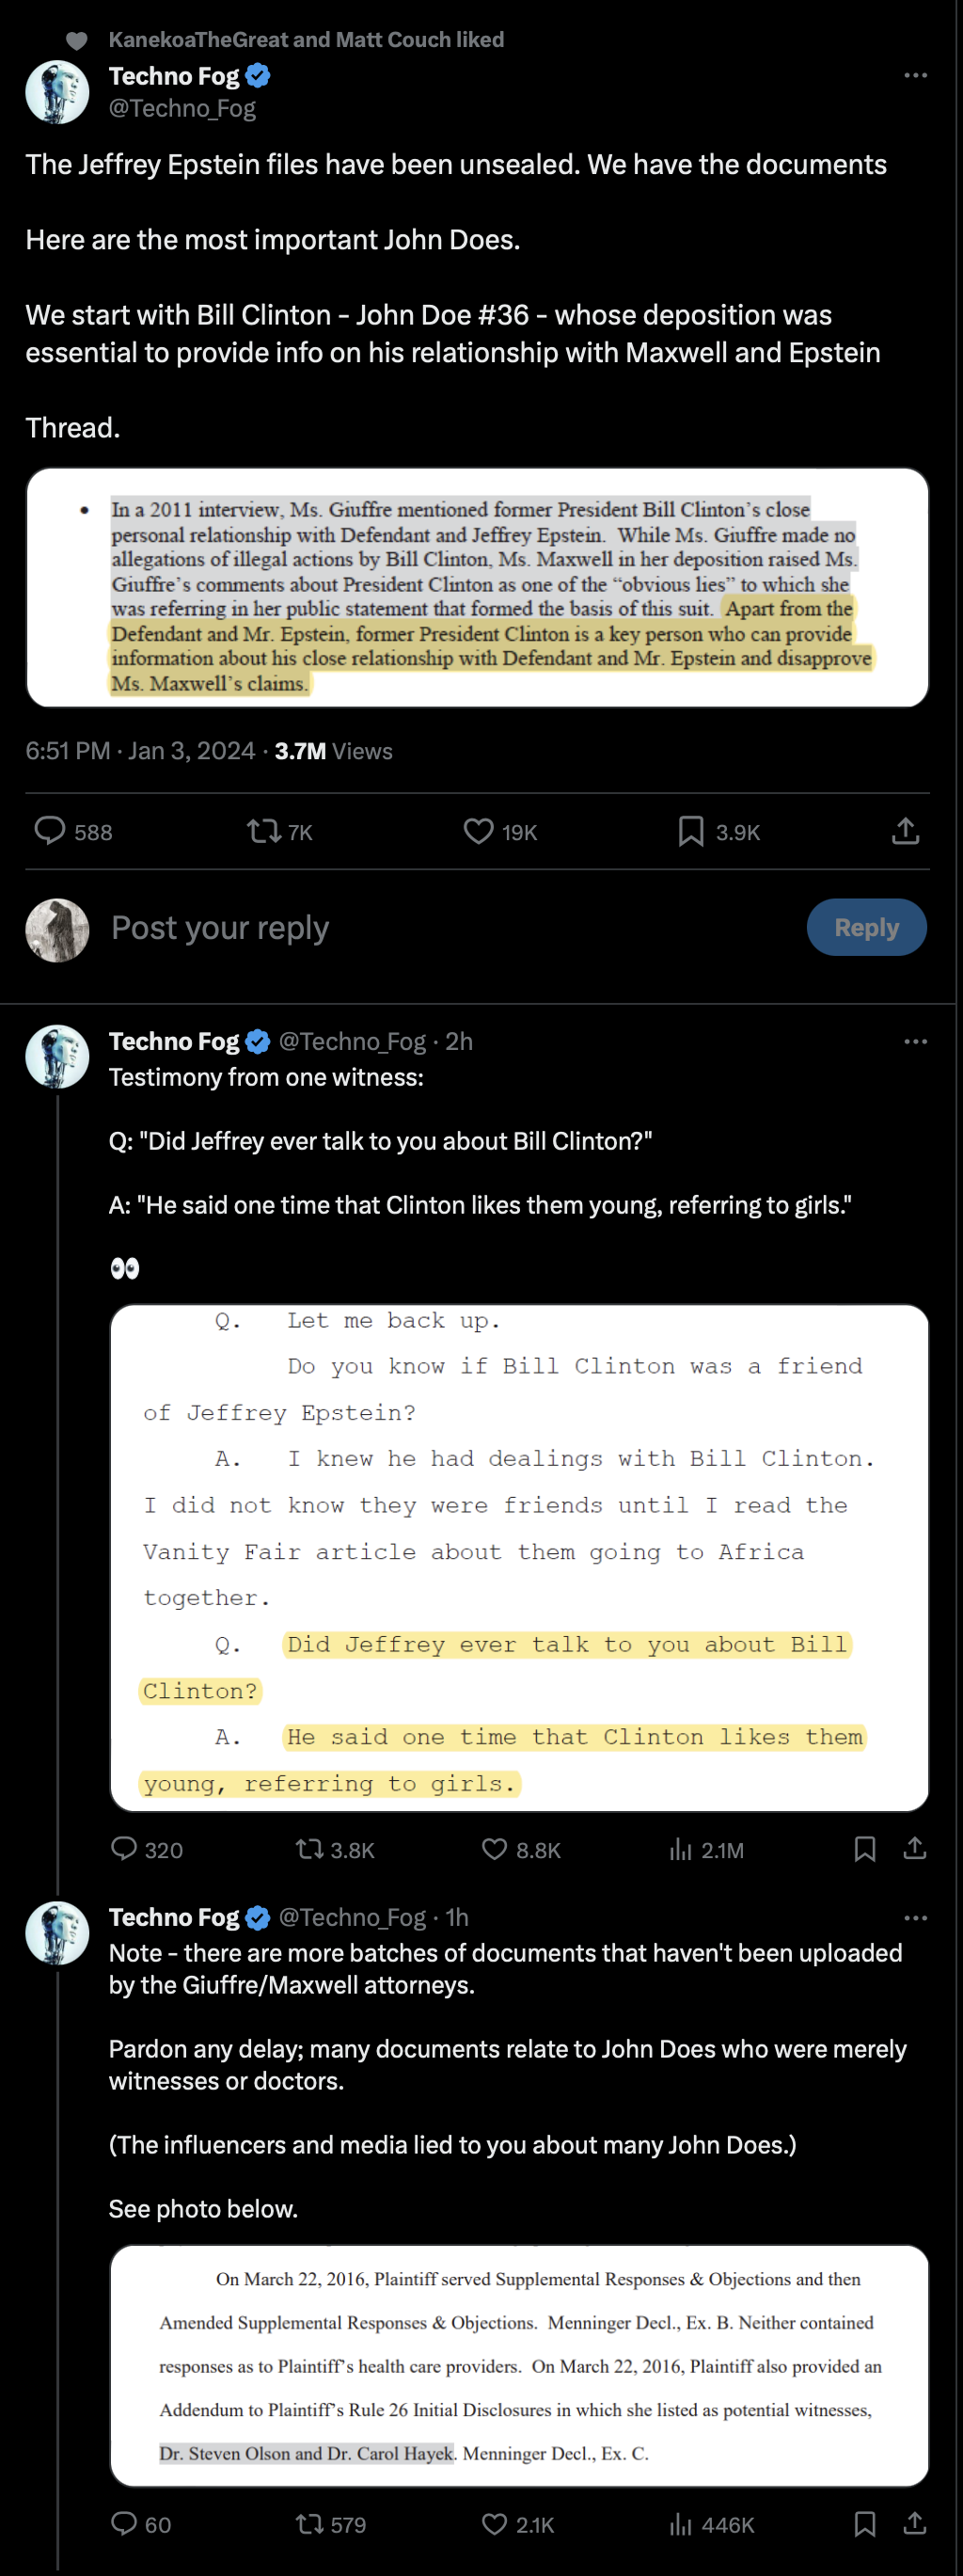Click the blue Reply button

pos(866,927)
